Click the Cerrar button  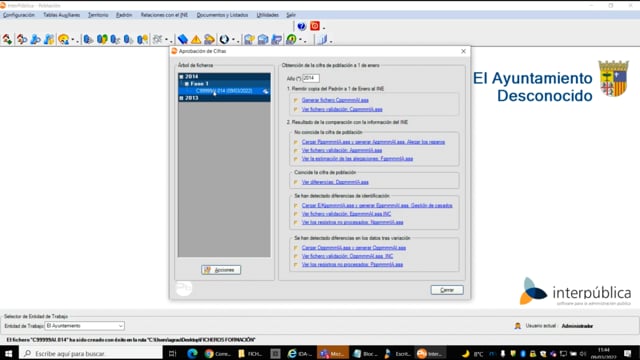447,290
